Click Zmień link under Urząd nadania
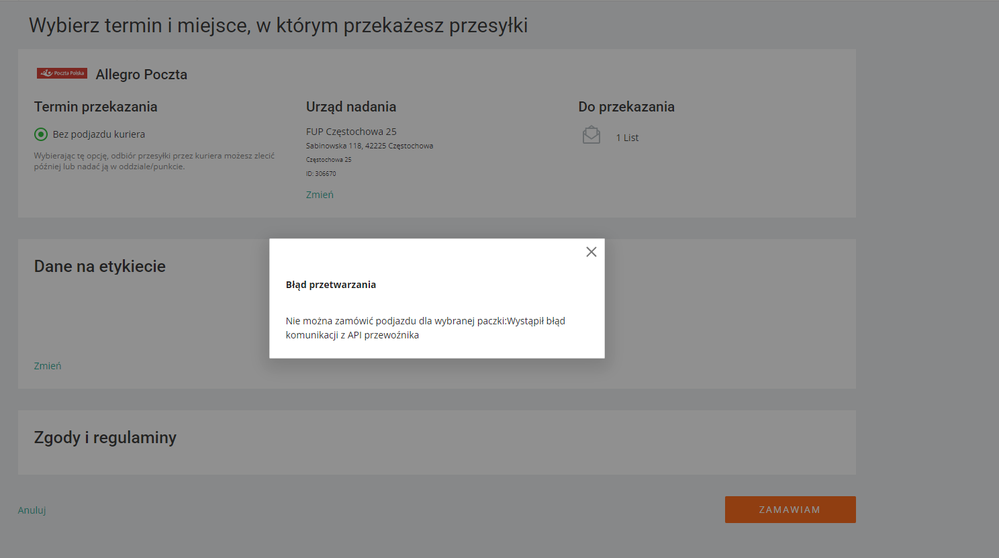 coord(319,195)
